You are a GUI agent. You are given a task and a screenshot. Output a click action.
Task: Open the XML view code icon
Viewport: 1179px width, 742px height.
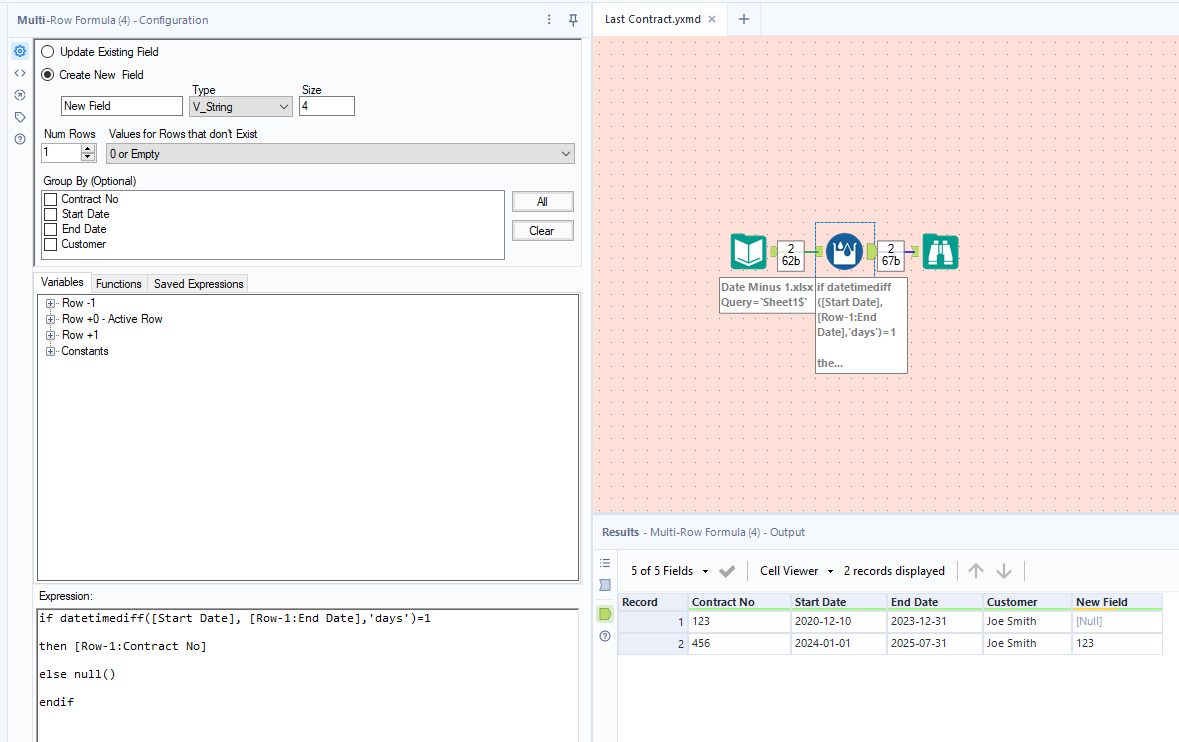tap(20, 73)
